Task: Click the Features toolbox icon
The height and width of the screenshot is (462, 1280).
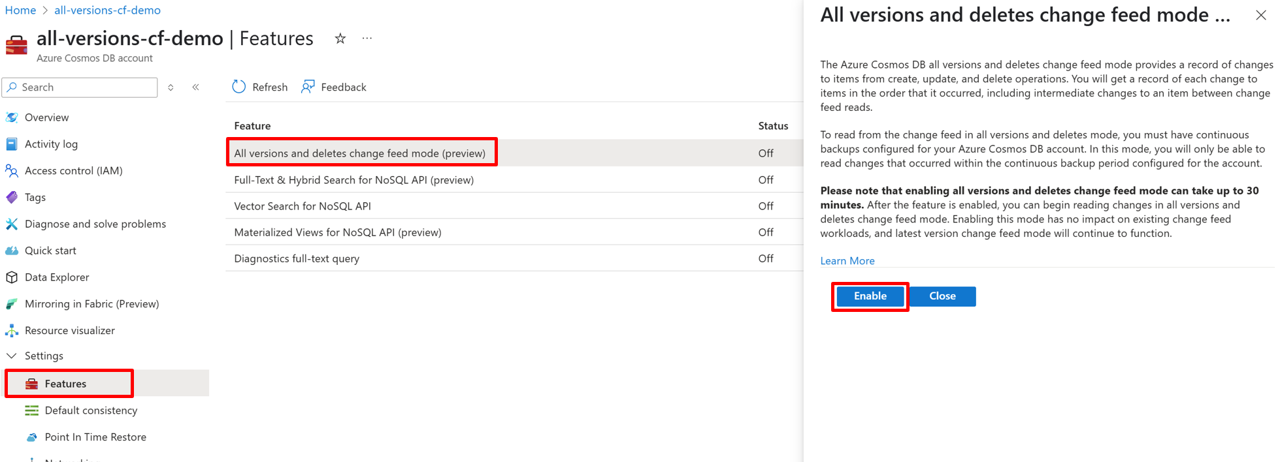Action: (32, 384)
